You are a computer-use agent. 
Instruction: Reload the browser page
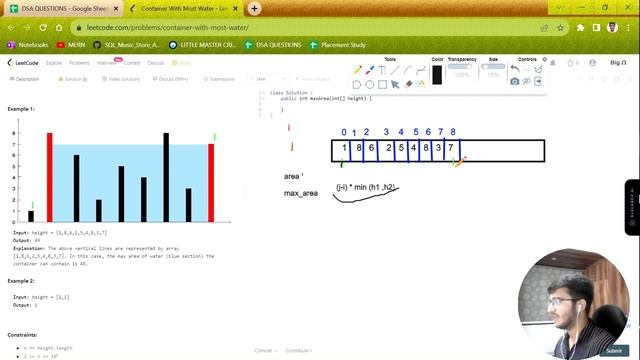click(x=43, y=28)
